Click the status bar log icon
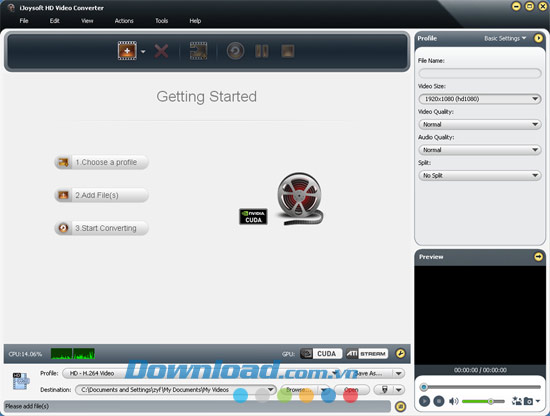Image resolution: width=550 pixels, height=416 pixels. 400,406
